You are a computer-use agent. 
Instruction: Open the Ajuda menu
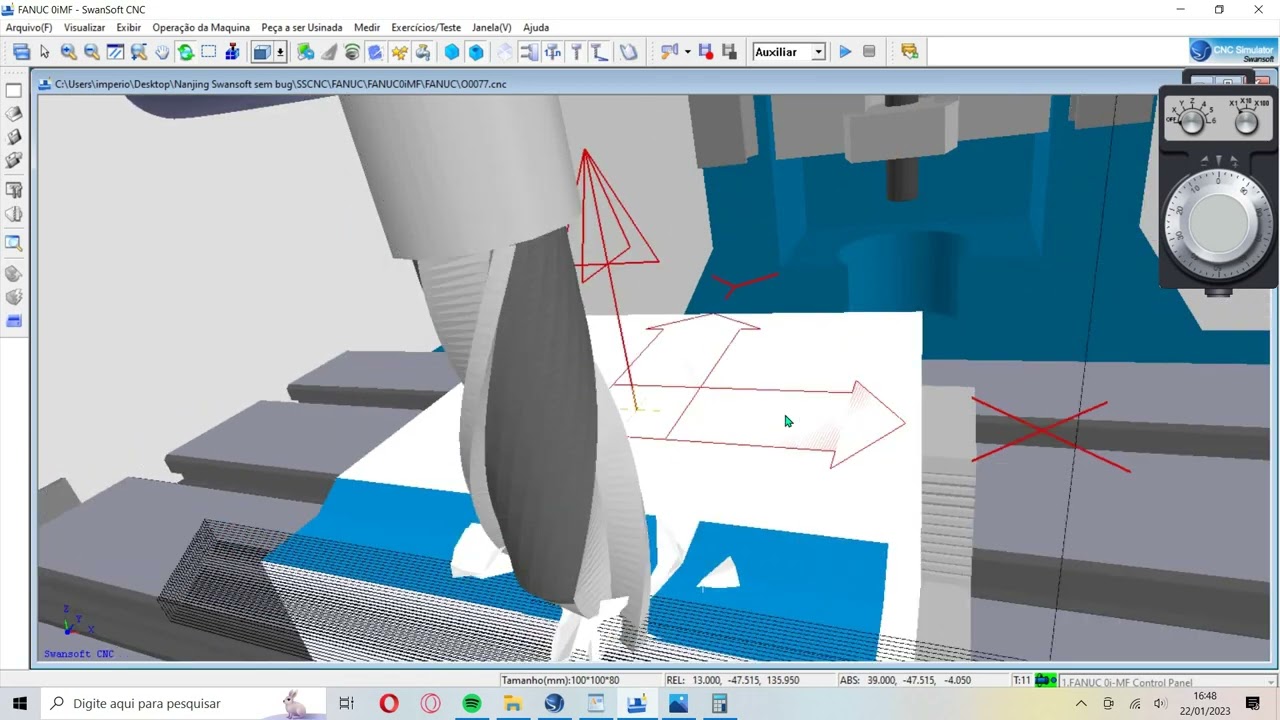tap(536, 27)
